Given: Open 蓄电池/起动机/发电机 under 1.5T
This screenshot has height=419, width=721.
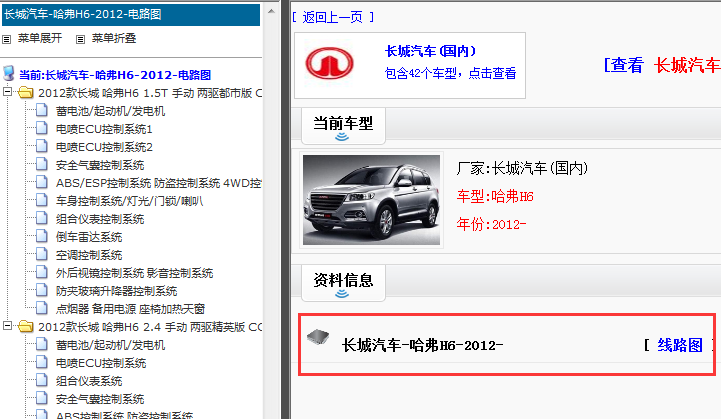Looking at the screenshot, I should point(110,111).
